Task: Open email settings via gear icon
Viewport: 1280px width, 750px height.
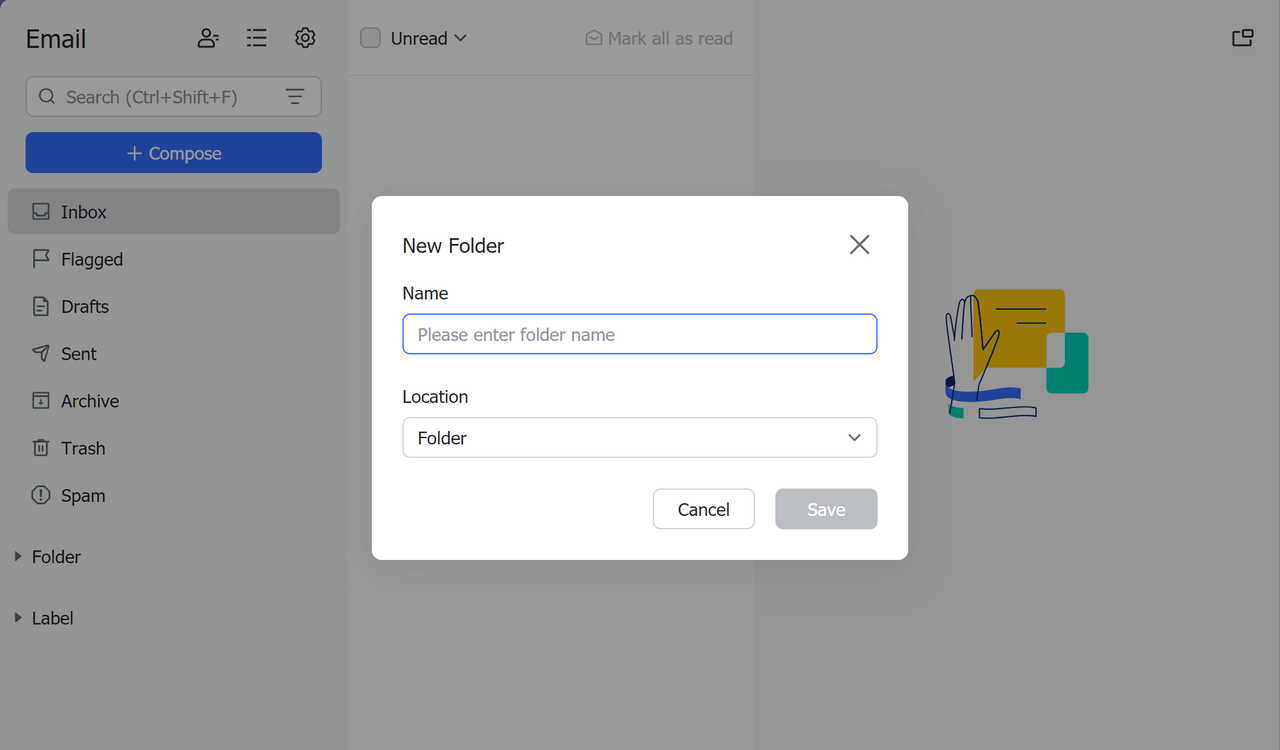Action: [305, 37]
